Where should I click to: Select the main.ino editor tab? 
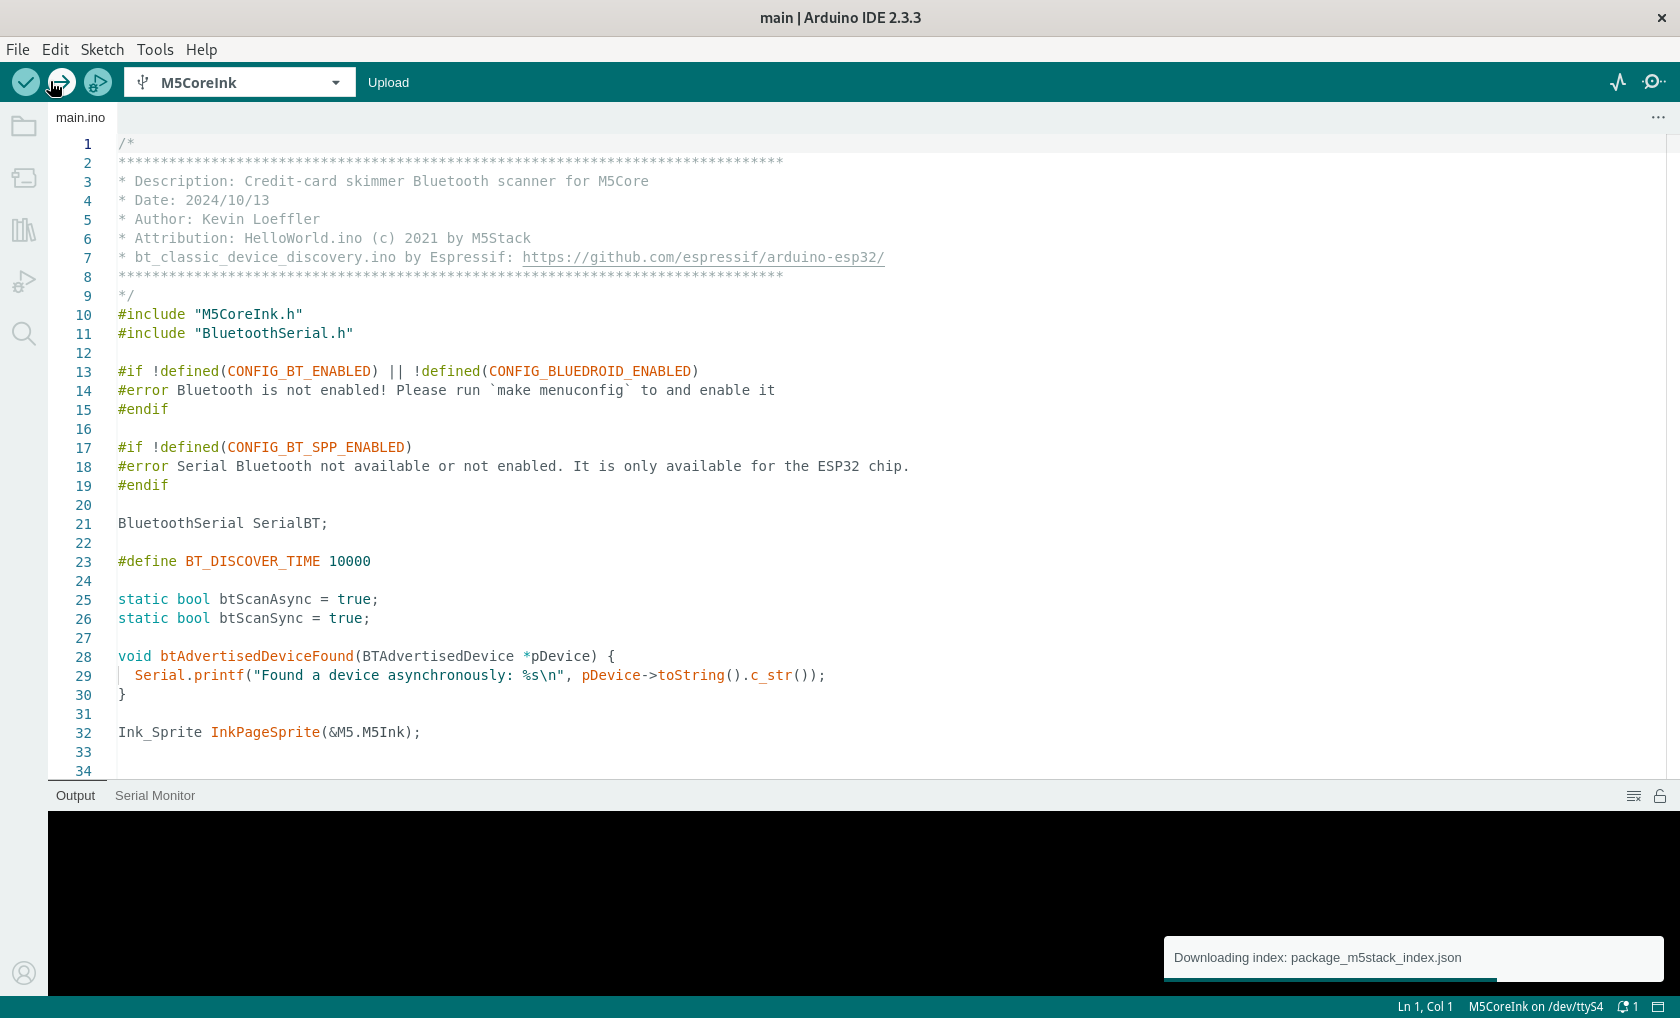point(80,117)
